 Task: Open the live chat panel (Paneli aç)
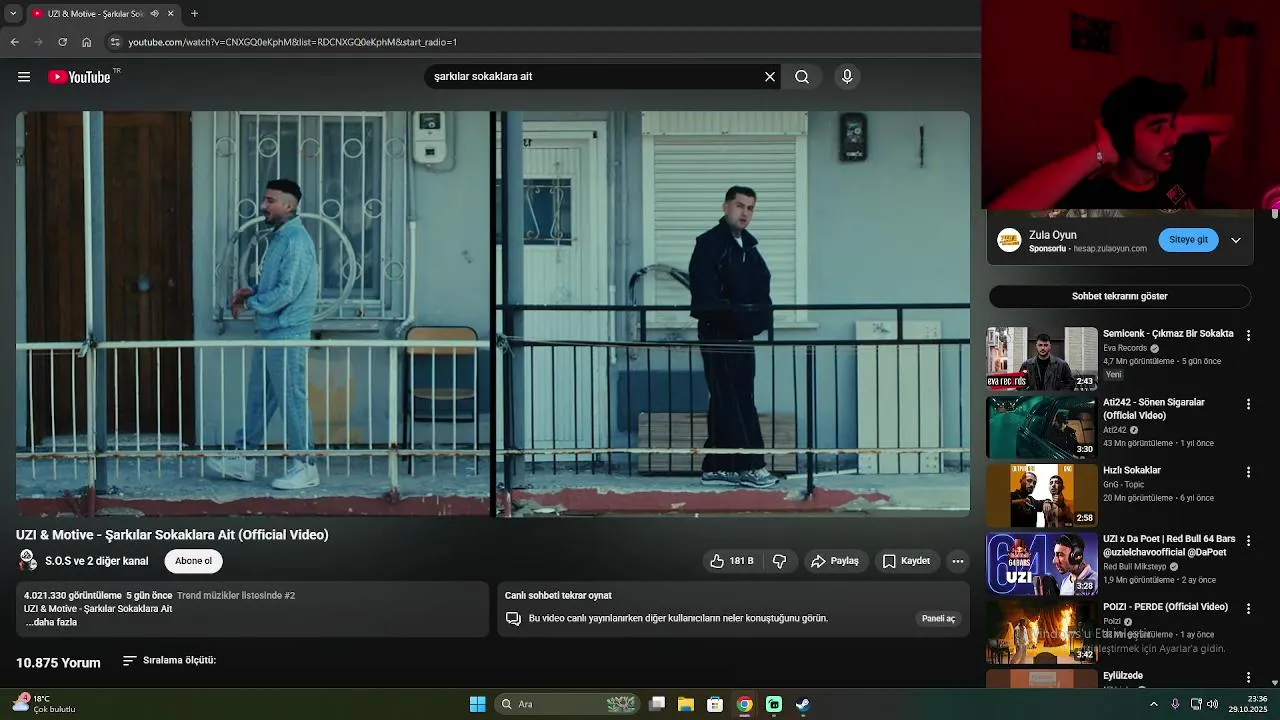point(938,619)
